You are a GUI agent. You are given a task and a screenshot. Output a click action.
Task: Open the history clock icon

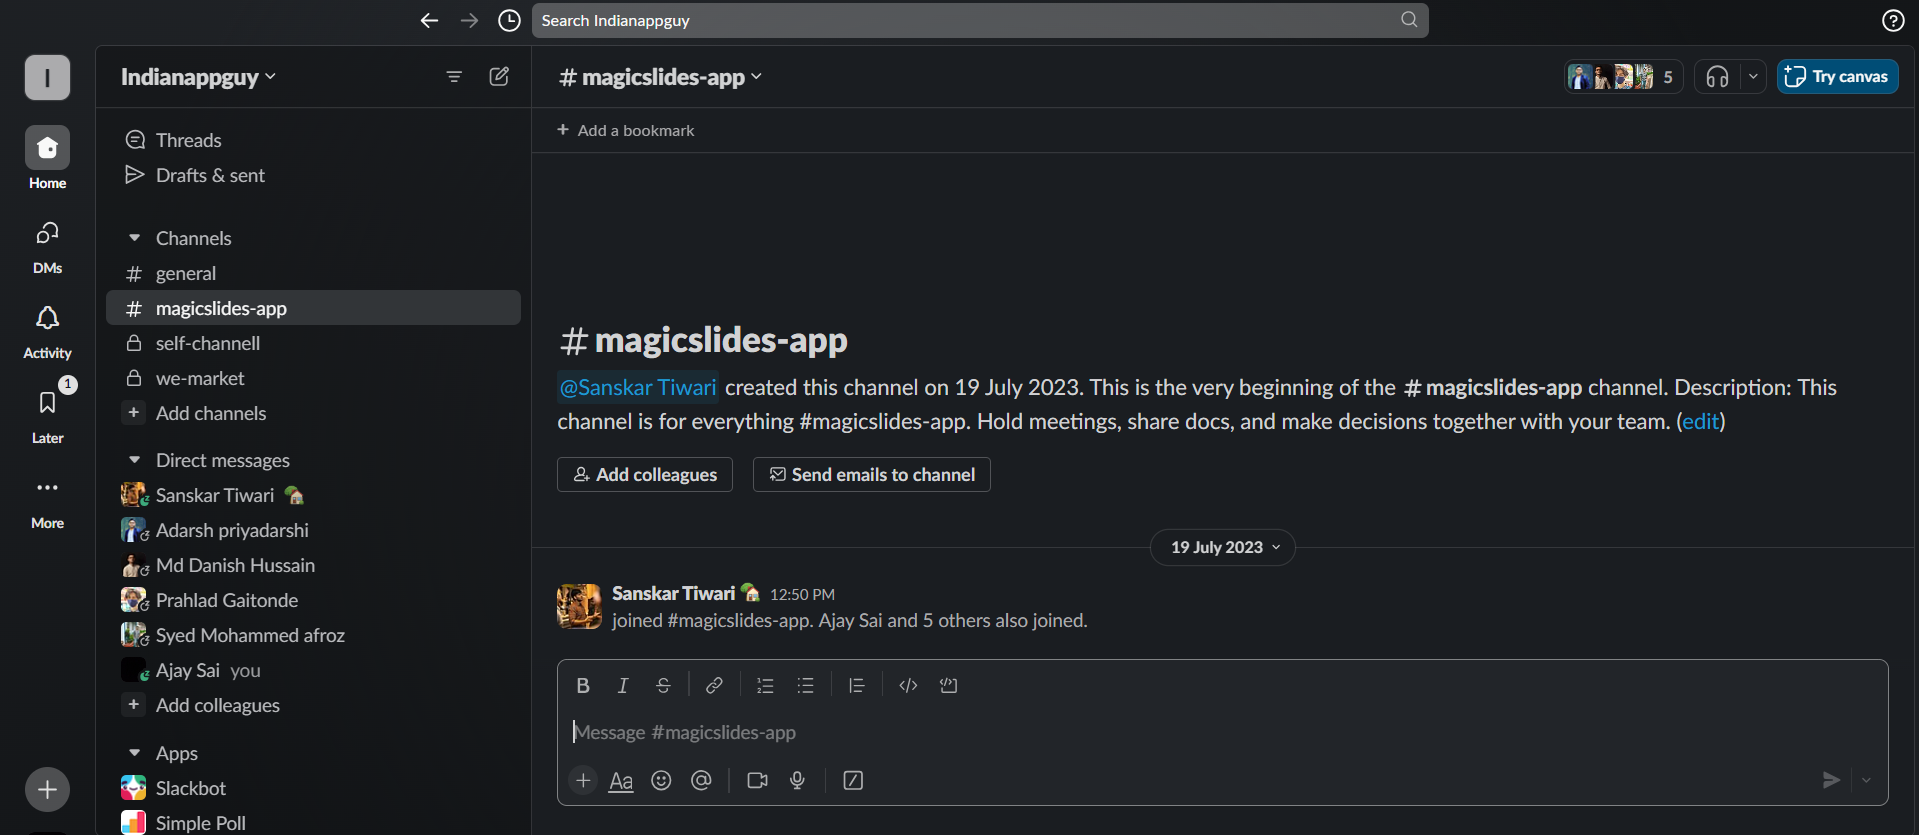click(509, 20)
